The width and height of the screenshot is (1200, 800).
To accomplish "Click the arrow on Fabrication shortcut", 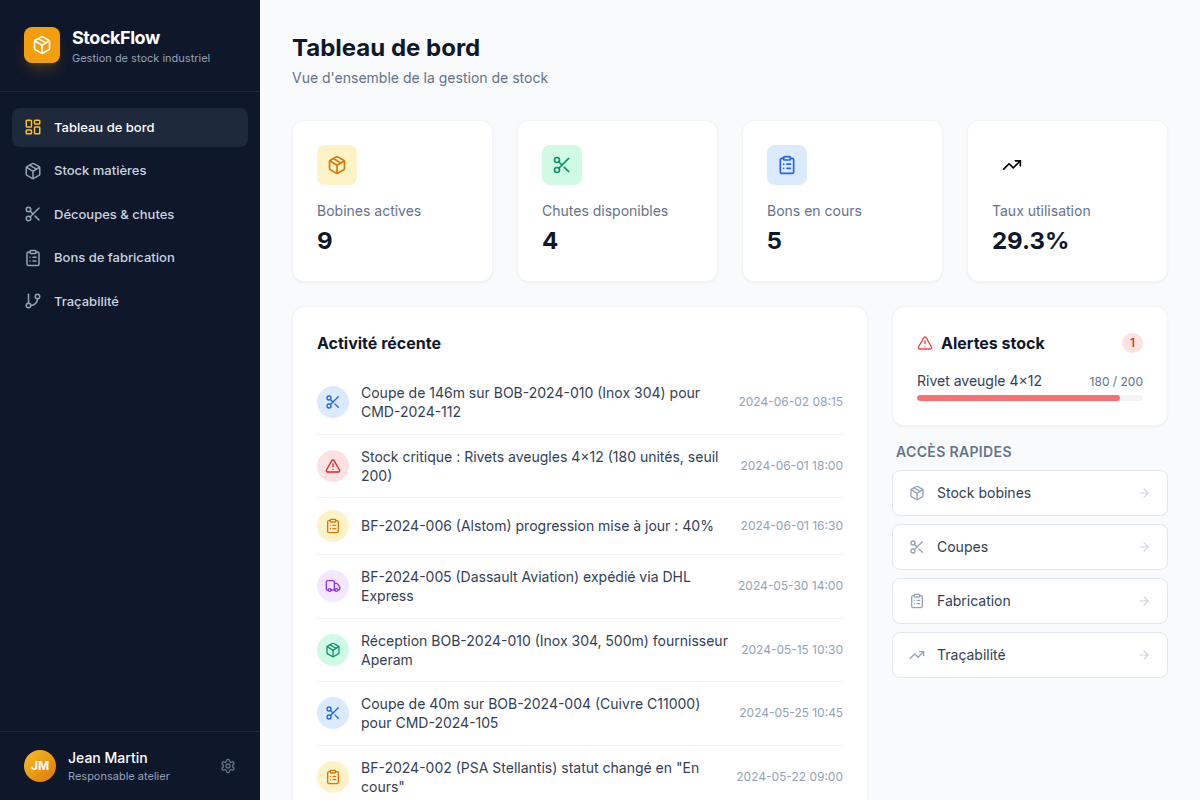I will [1144, 601].
